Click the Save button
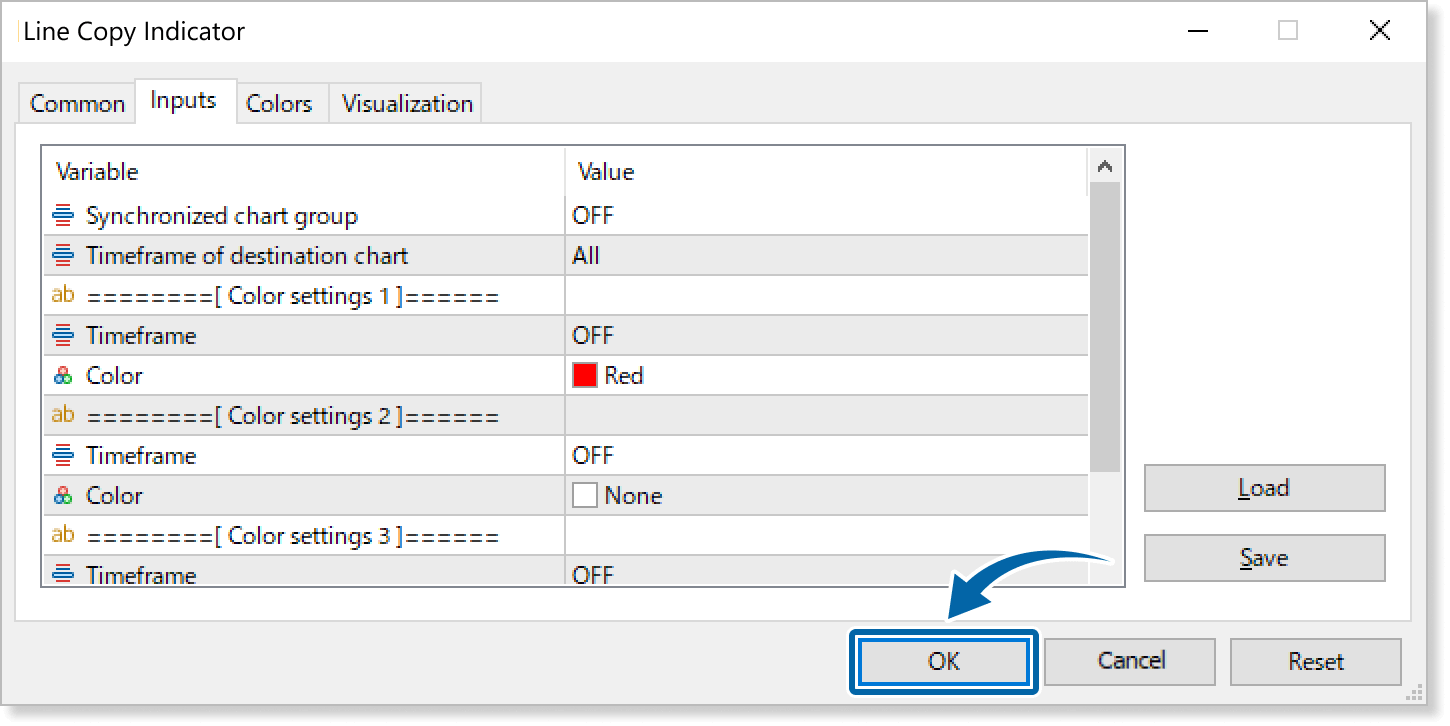The height and width of the screenshot is (726, 1450). click(1264, 558)
